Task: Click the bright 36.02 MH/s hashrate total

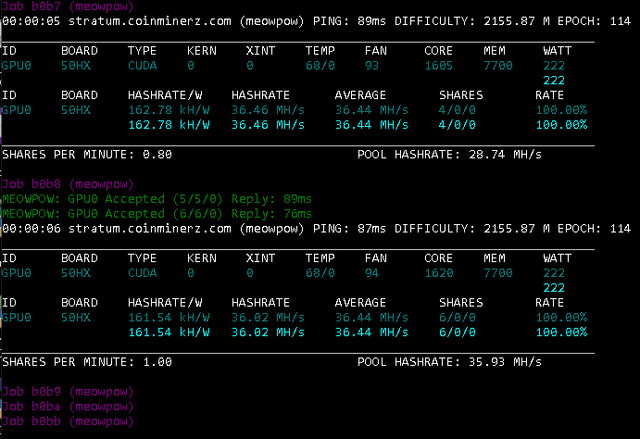Action: click(x=268, y=333)
